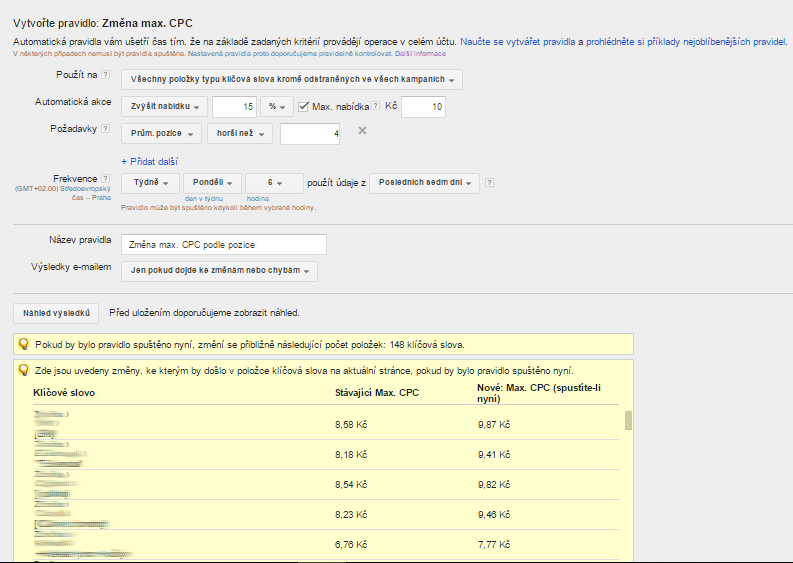Open the Použít na keywords dropdown

point(292,79)
